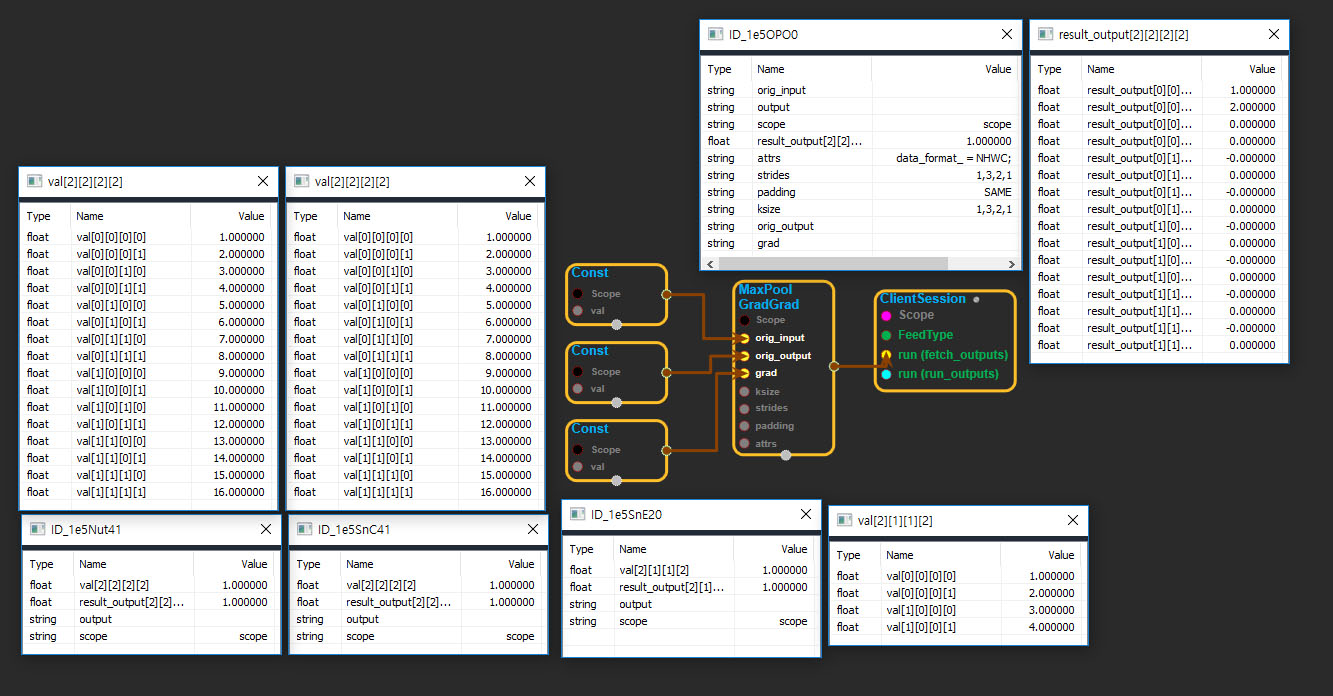Select the padding row with value SAME
The image size is (1333, 696).
pyautogui.click(x=860, y=192)
